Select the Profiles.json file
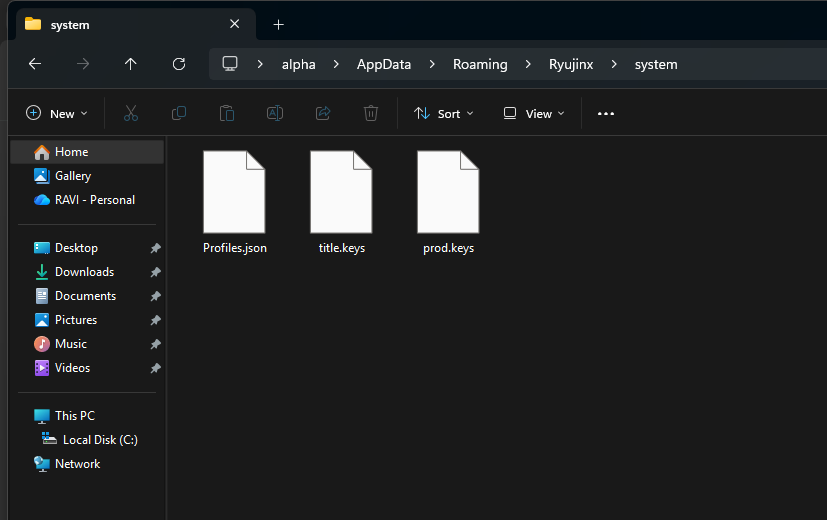The width and height of the screenshot is (827, 520). pyautogui.click(x=235, y=203)
